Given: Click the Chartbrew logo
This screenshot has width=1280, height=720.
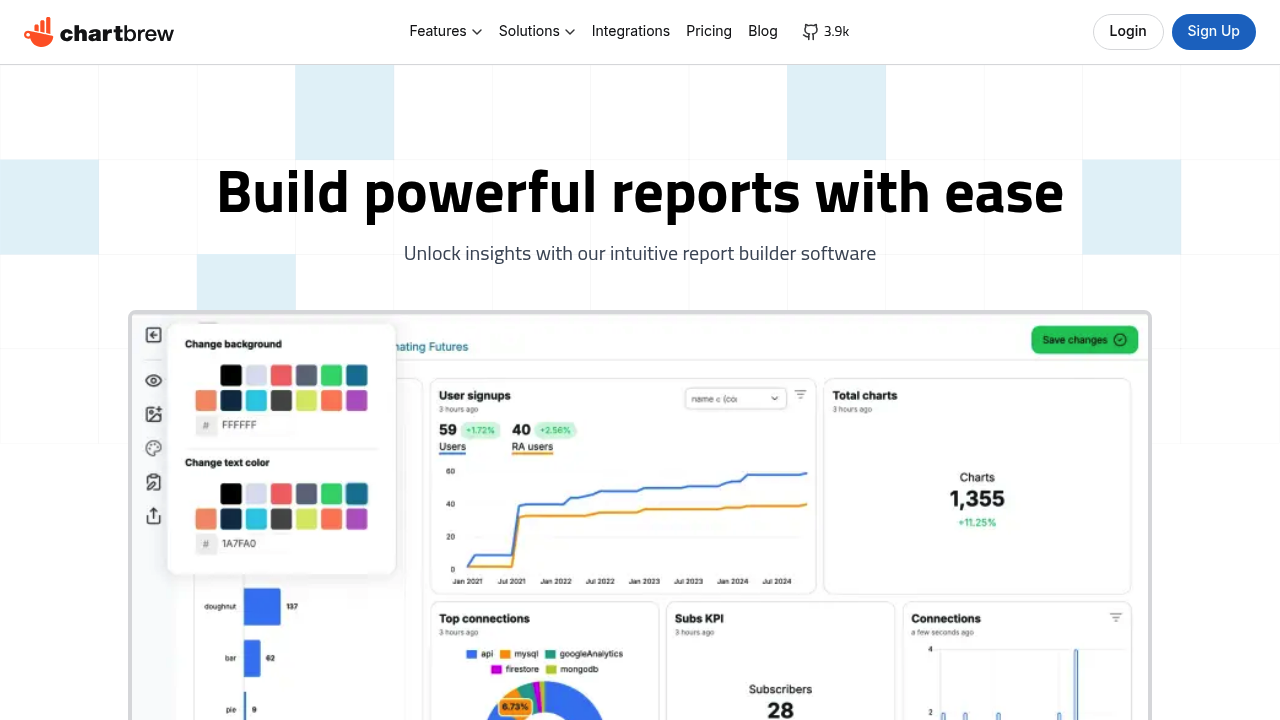Looking at the screenshot, I should coord(99,32).
